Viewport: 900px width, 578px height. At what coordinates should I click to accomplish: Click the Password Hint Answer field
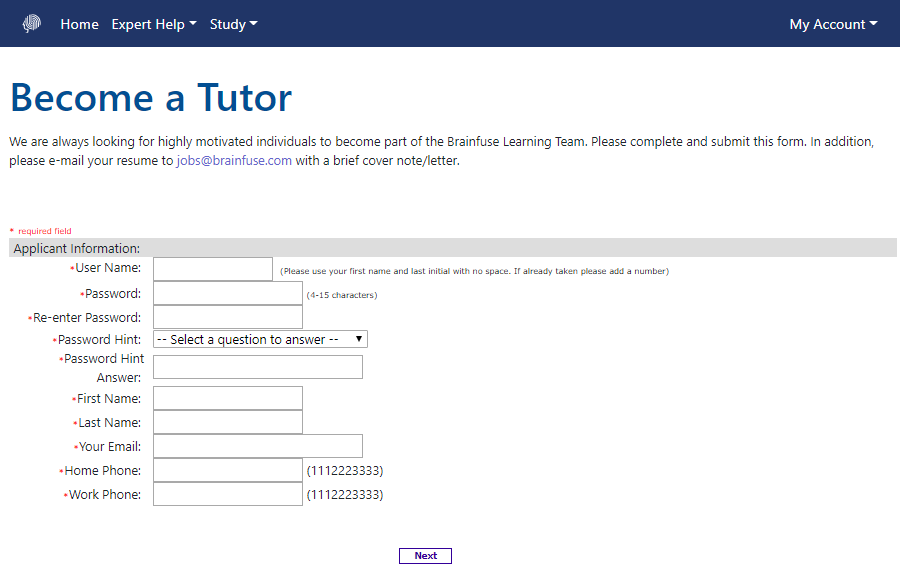point(257,367)
